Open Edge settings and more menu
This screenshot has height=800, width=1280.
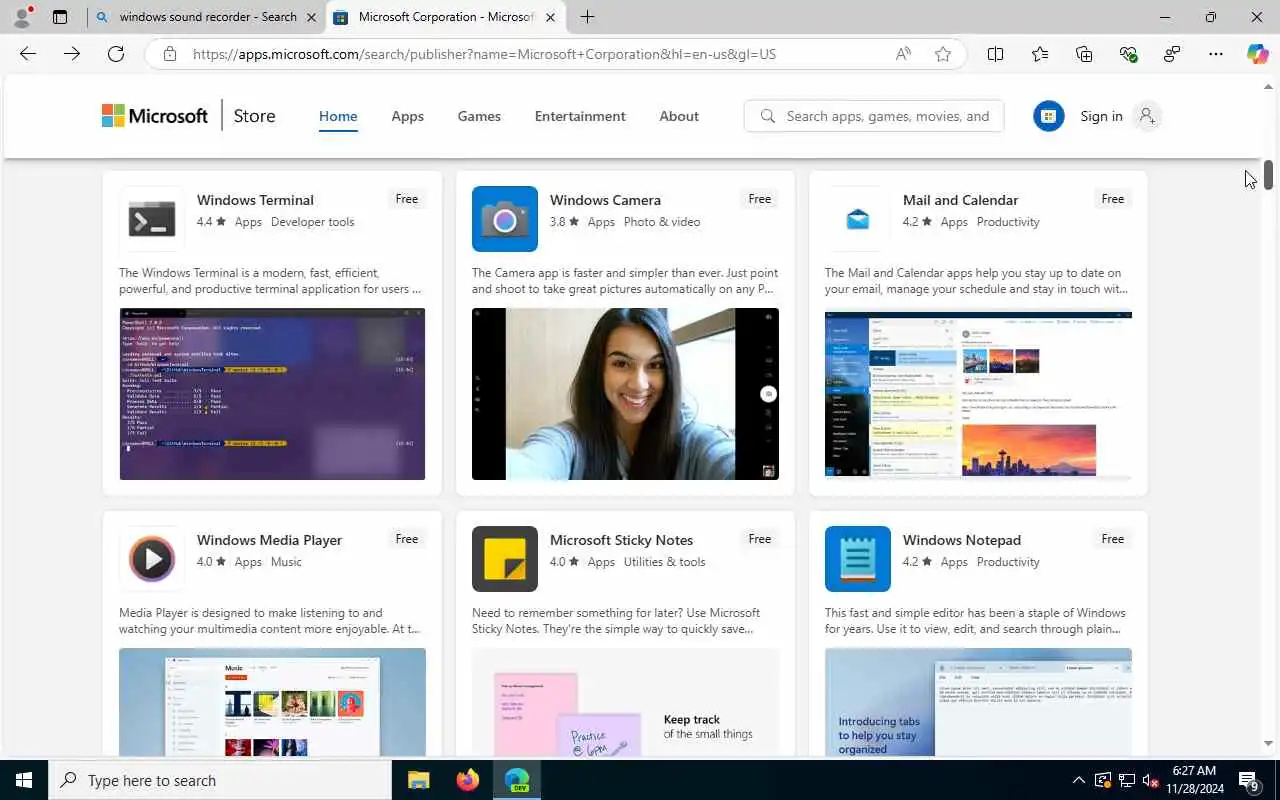point(1216,54)
